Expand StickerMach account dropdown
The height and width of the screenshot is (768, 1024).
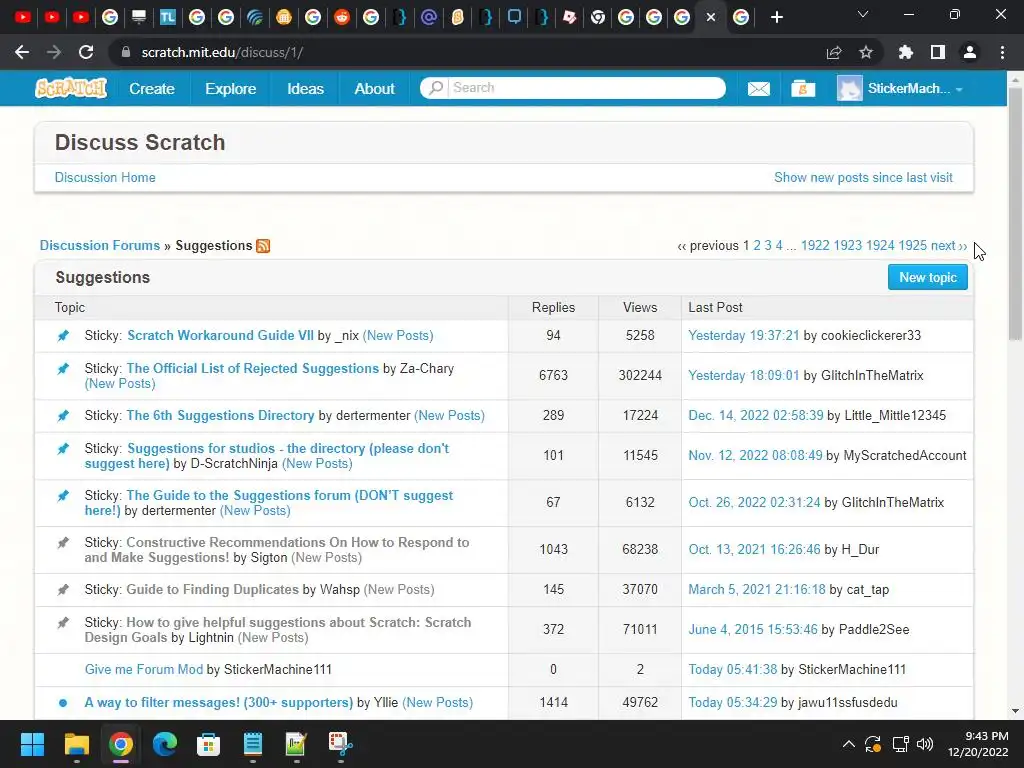point(959,89)
